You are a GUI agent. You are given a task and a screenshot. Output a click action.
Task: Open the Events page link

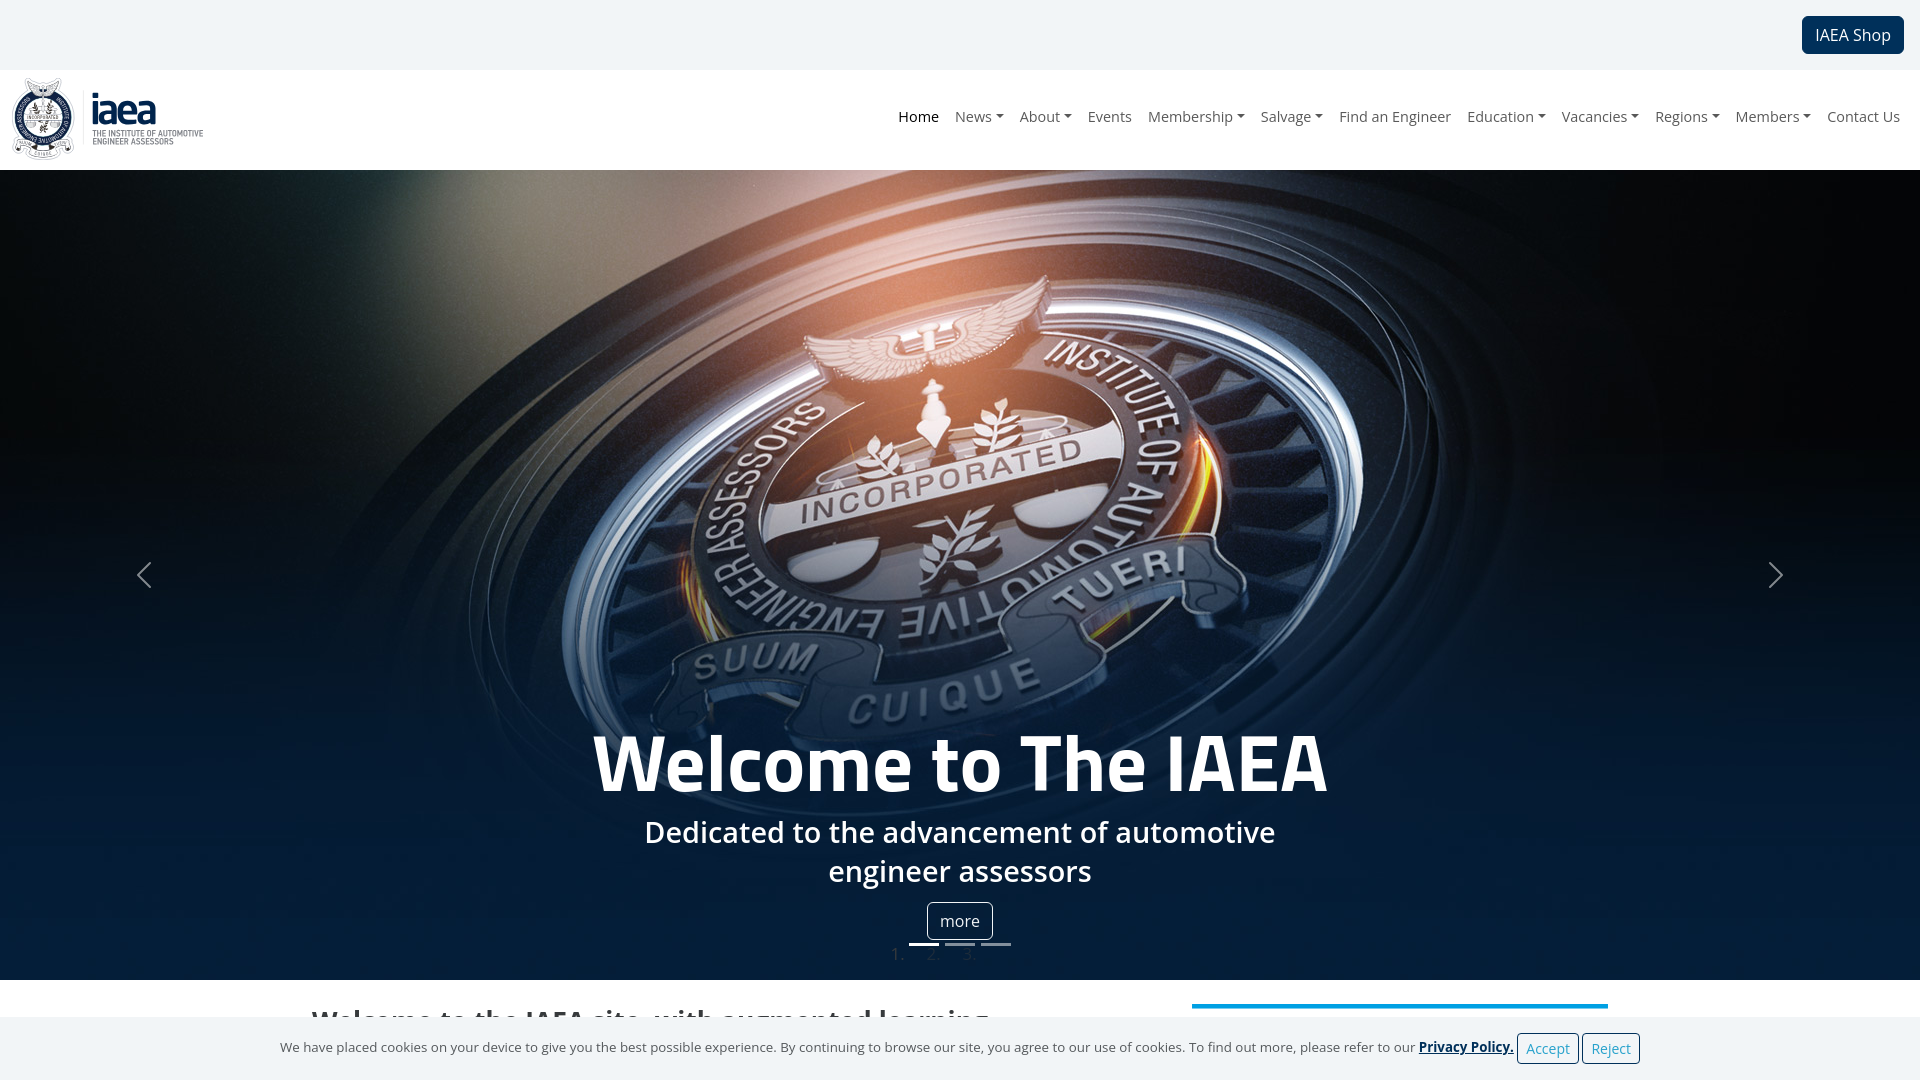1109,117
